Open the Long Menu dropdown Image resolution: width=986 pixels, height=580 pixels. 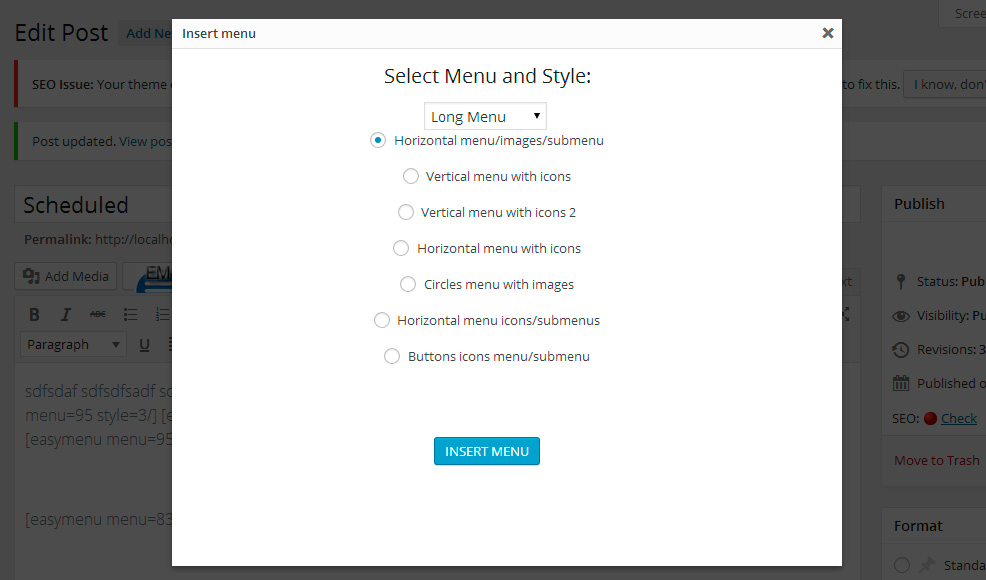tap(485, 116)
